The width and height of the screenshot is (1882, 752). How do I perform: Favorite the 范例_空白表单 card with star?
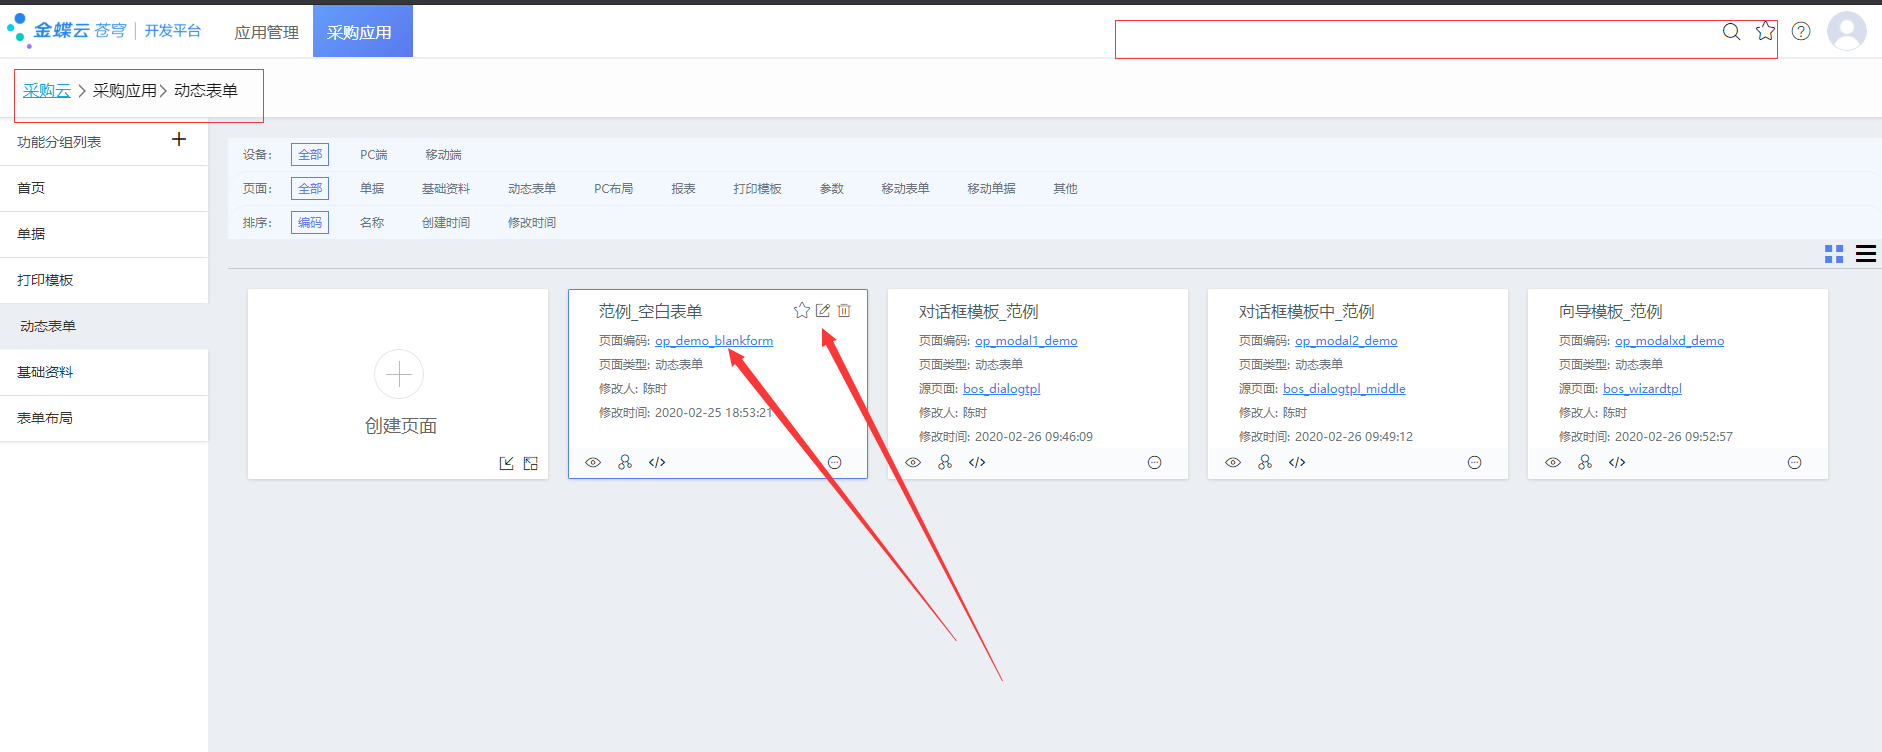801,311
